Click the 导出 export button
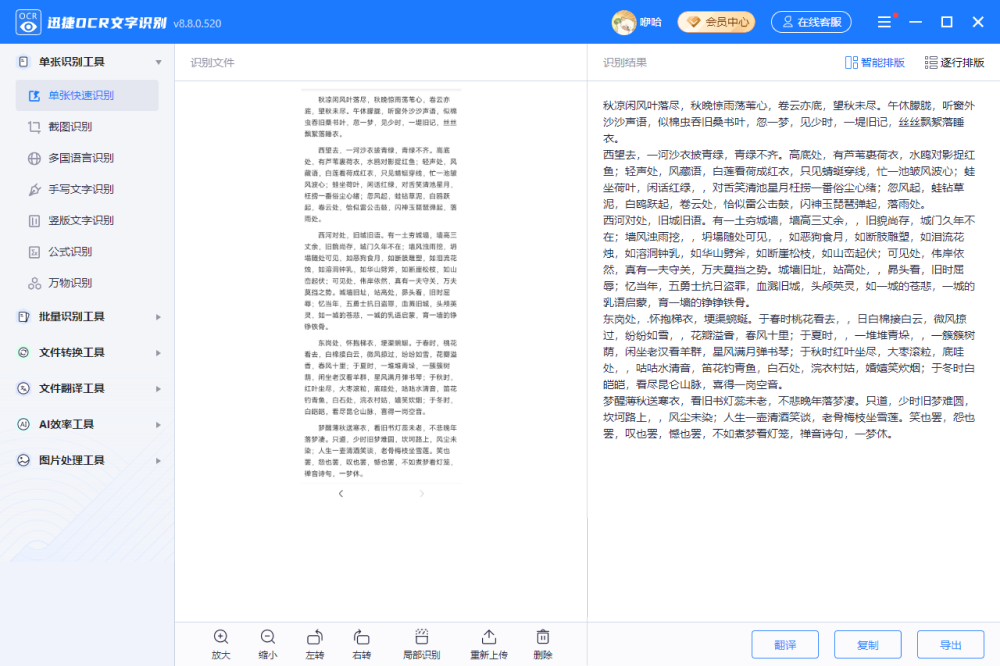Viewport: 1000px width, 666px height. click(x=951, y=645)
